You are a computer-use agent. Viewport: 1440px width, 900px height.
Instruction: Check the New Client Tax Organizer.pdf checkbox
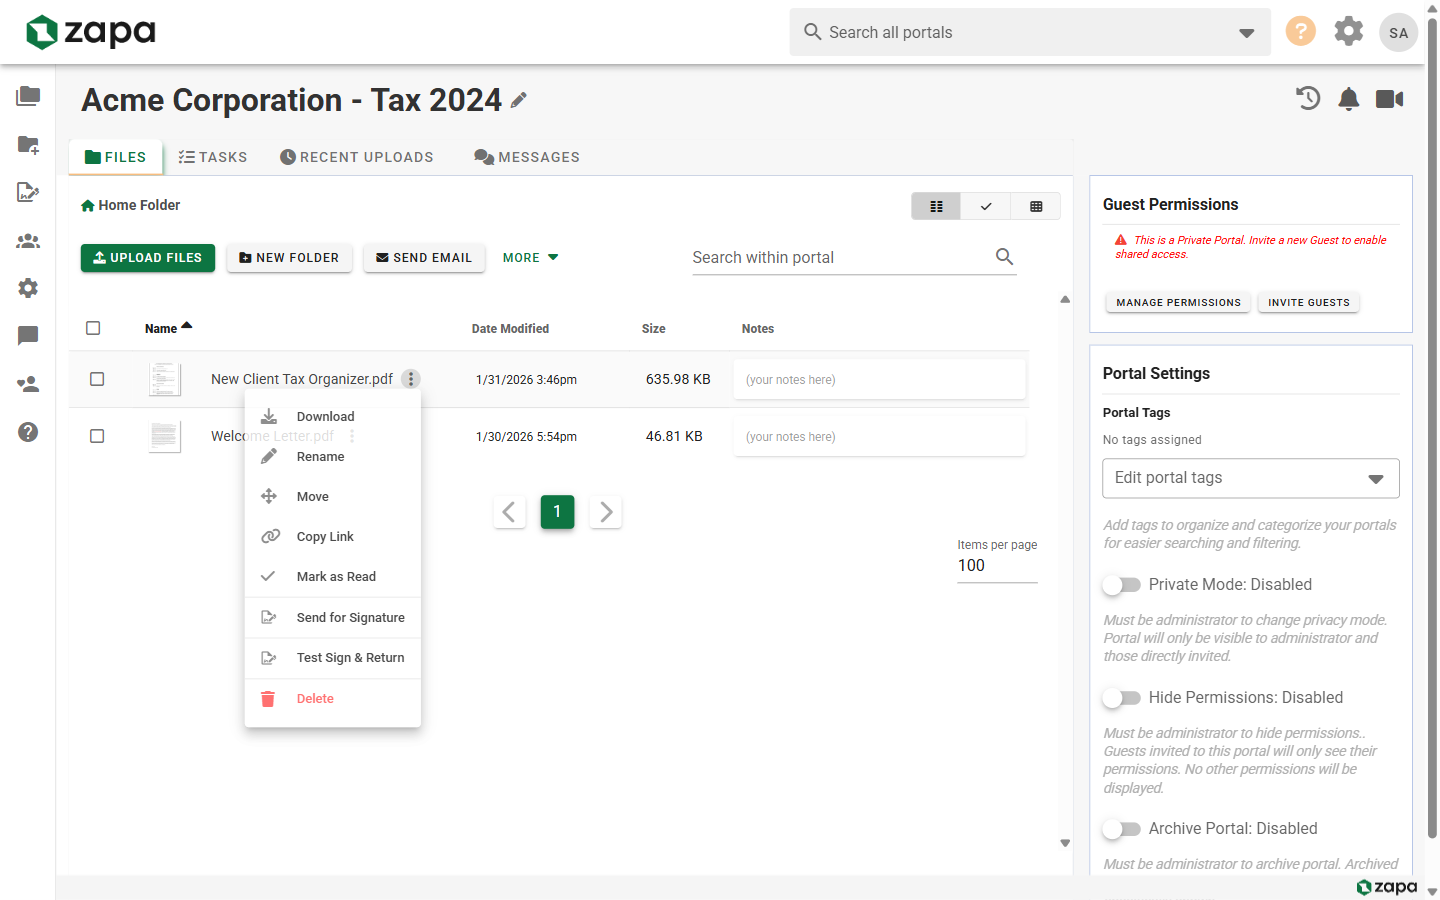tap(97, 379)
